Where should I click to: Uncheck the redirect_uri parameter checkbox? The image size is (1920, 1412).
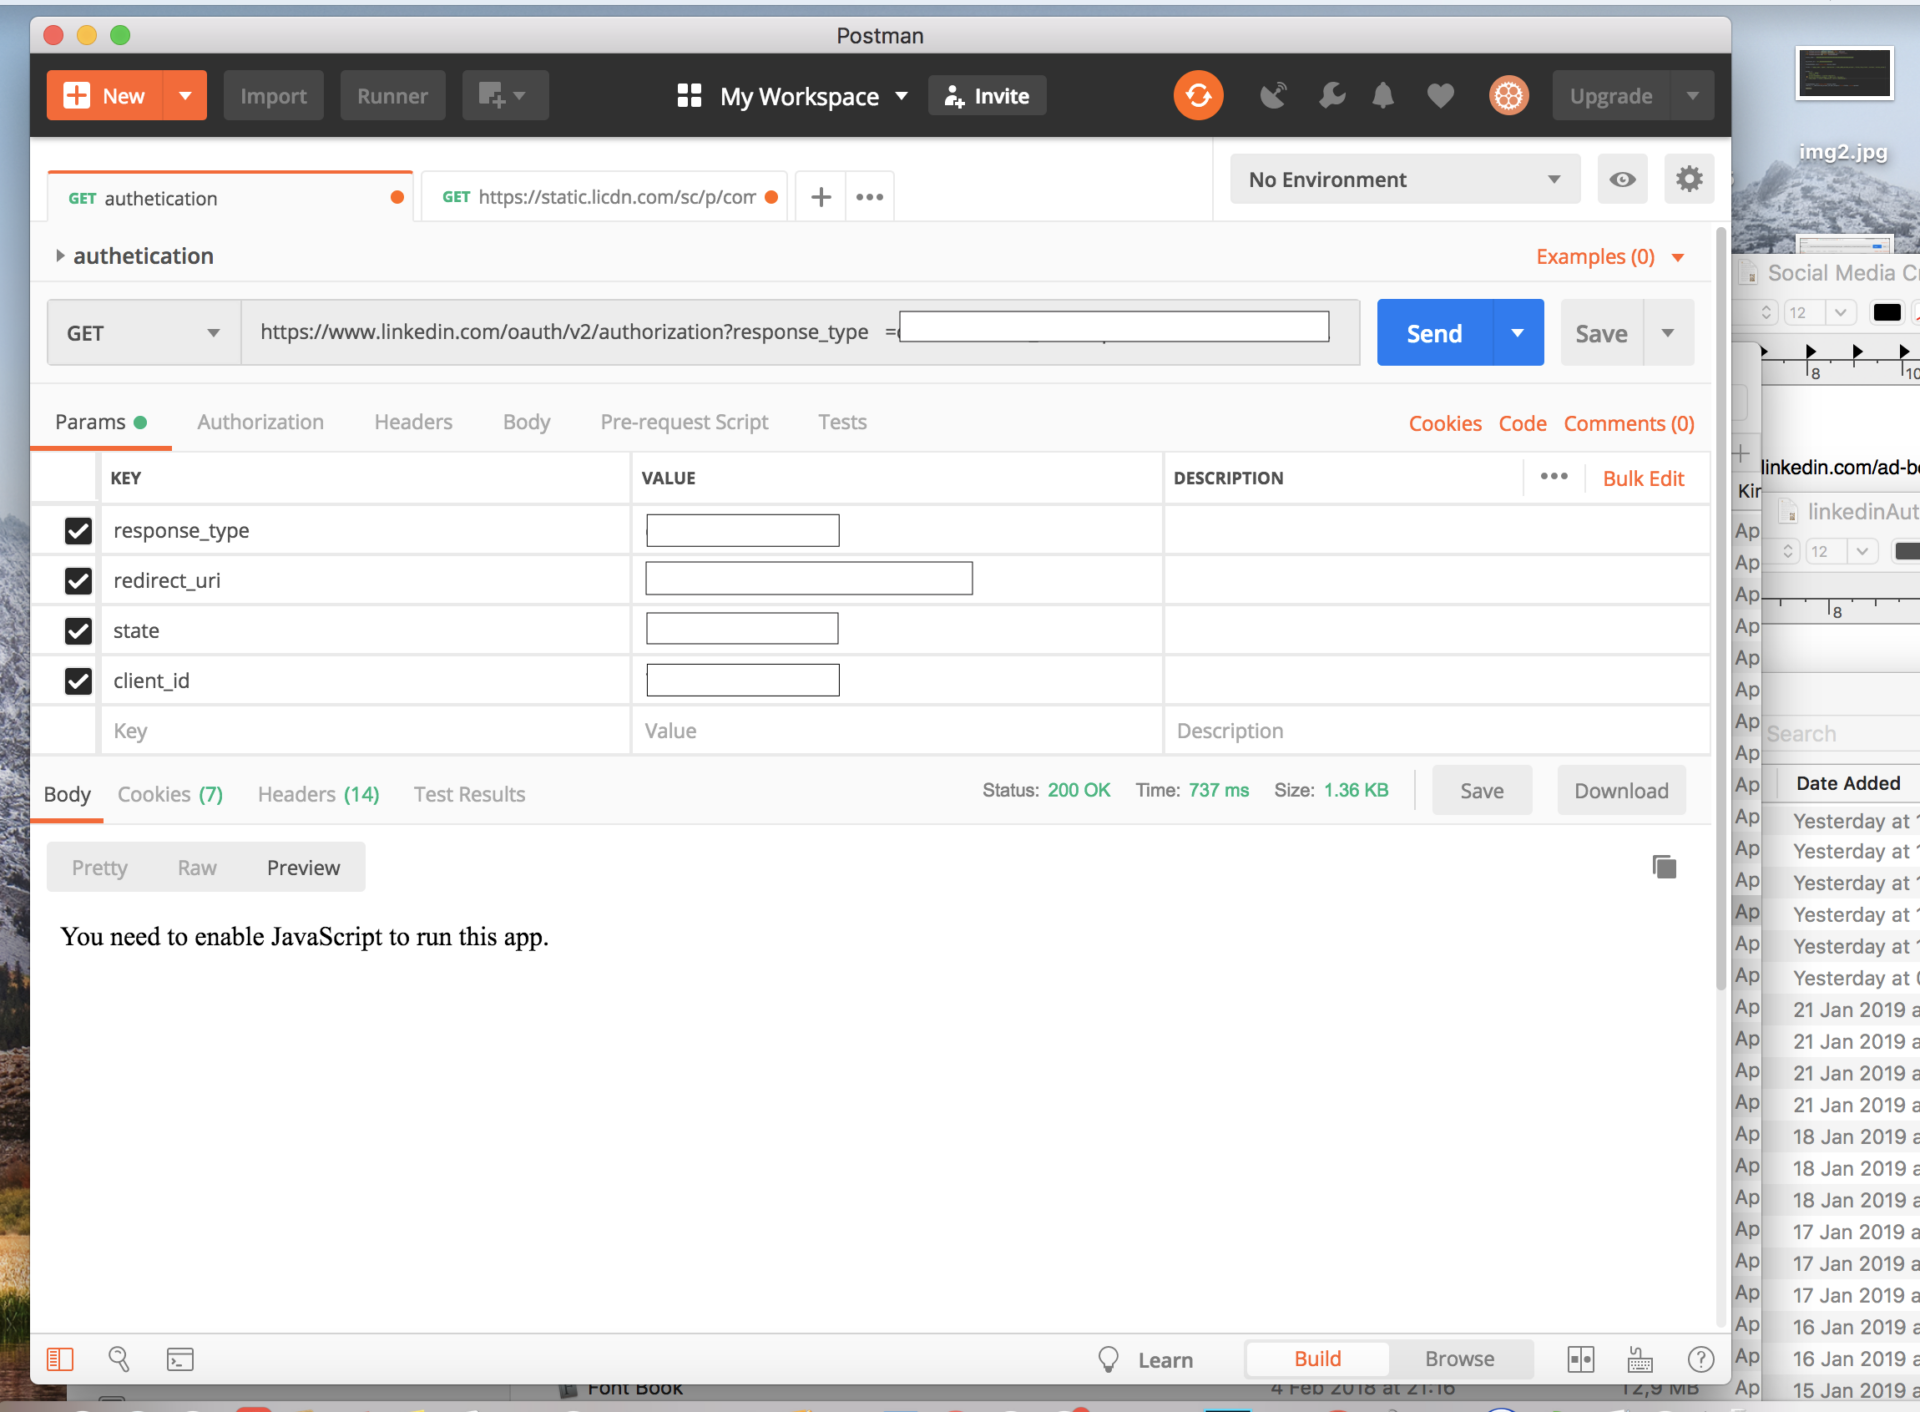tap(78, 581)
